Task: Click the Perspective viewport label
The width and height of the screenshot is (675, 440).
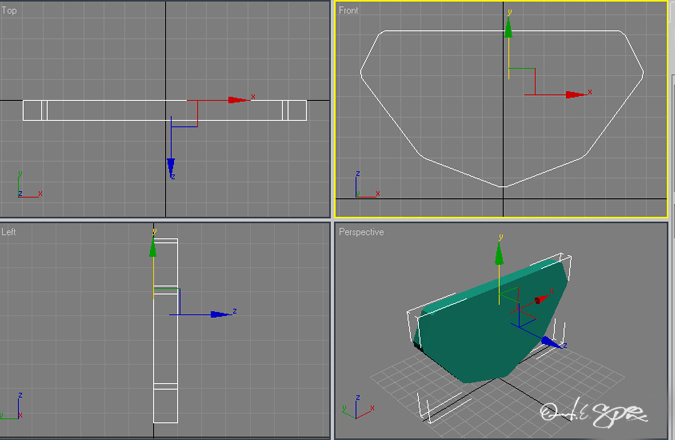Action: click(361, 232)
